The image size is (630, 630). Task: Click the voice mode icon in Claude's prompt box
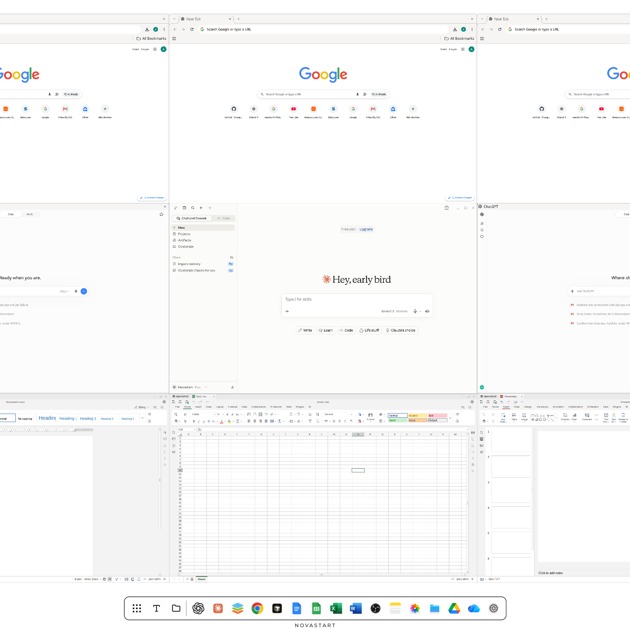click(427, 311)
